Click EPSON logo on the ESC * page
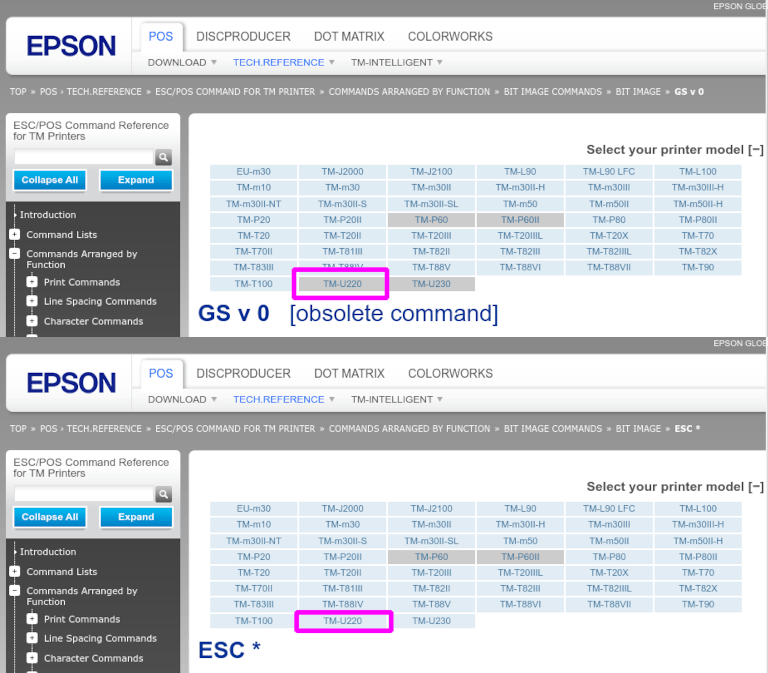The image size is (768, 673). pos(71,383)
